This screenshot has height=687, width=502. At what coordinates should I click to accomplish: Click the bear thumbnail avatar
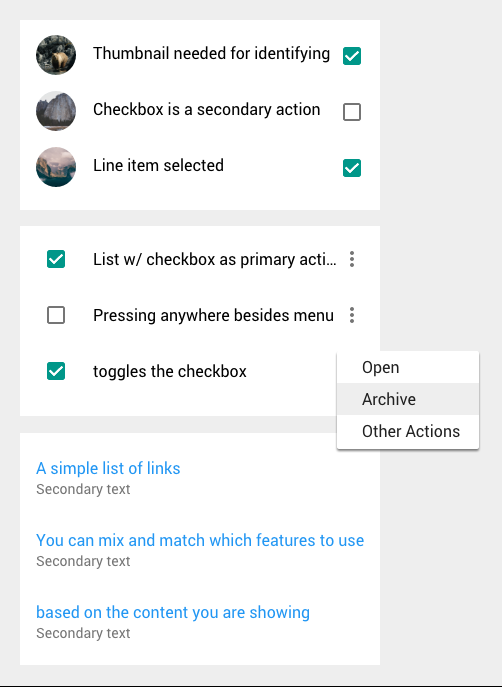pyautogui.click(x=56, y=55)
